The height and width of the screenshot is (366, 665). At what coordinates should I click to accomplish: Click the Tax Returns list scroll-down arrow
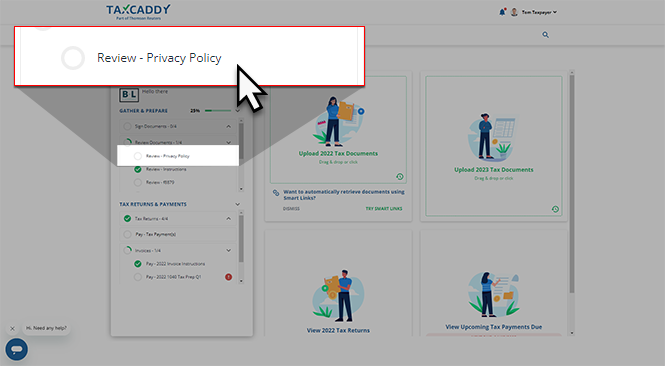pos(241,281)
